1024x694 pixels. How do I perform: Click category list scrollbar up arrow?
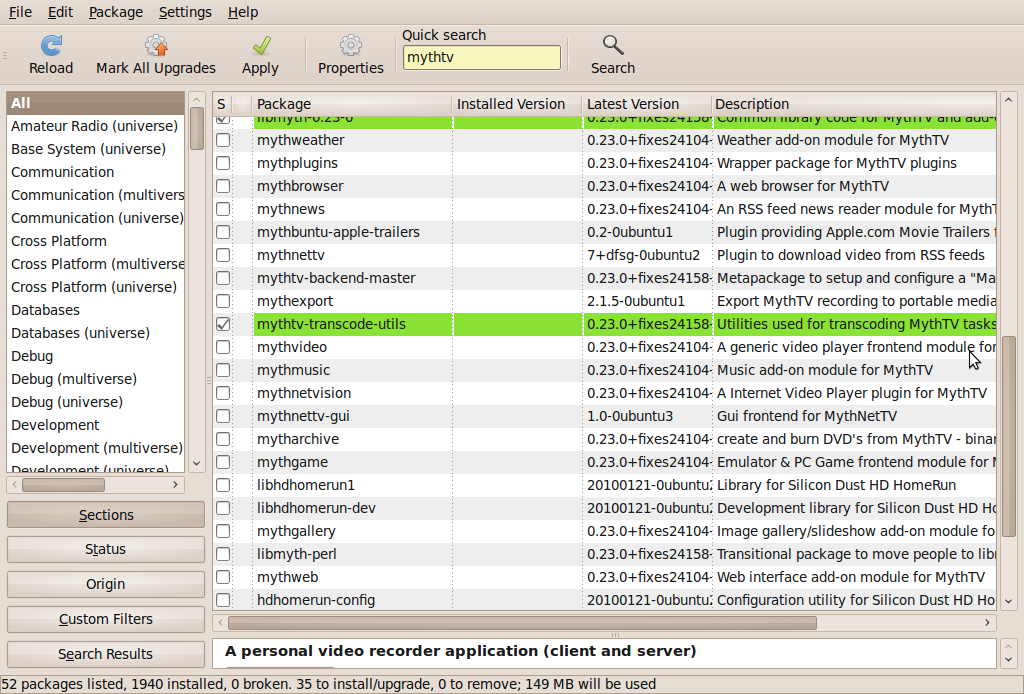coord(197,99)
